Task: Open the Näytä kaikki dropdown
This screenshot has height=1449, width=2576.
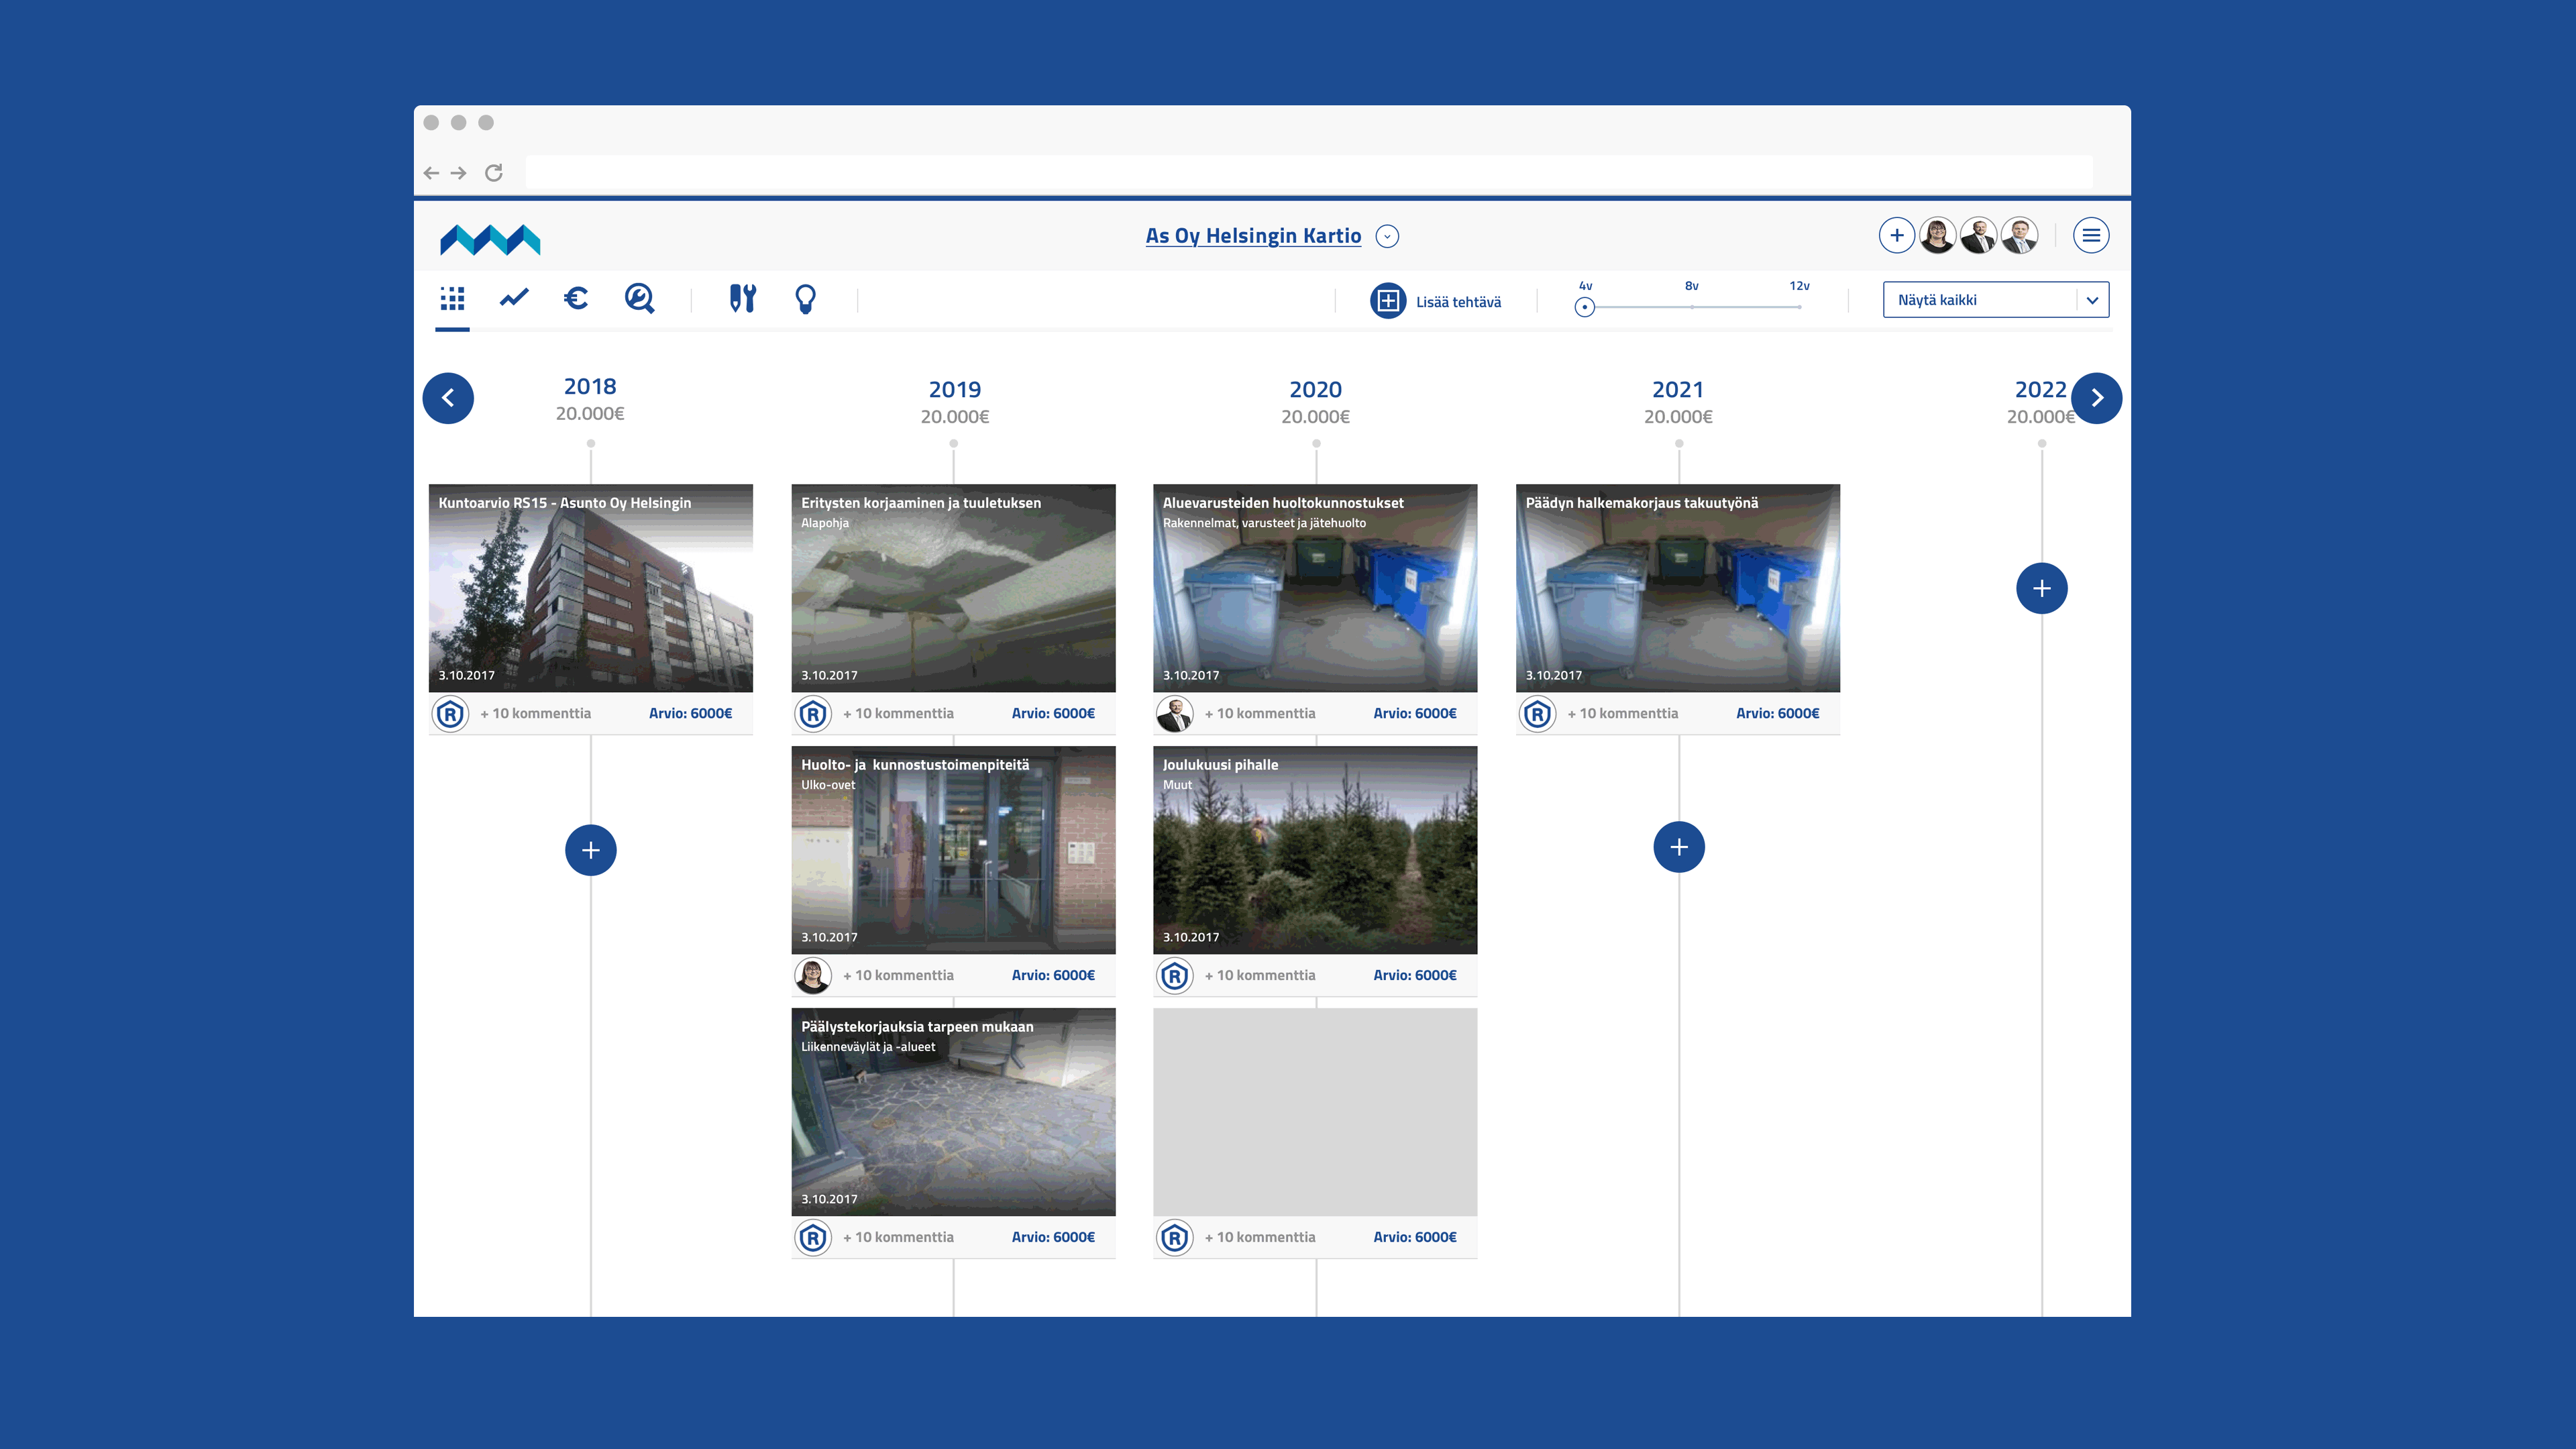Action: point(1996,300)
